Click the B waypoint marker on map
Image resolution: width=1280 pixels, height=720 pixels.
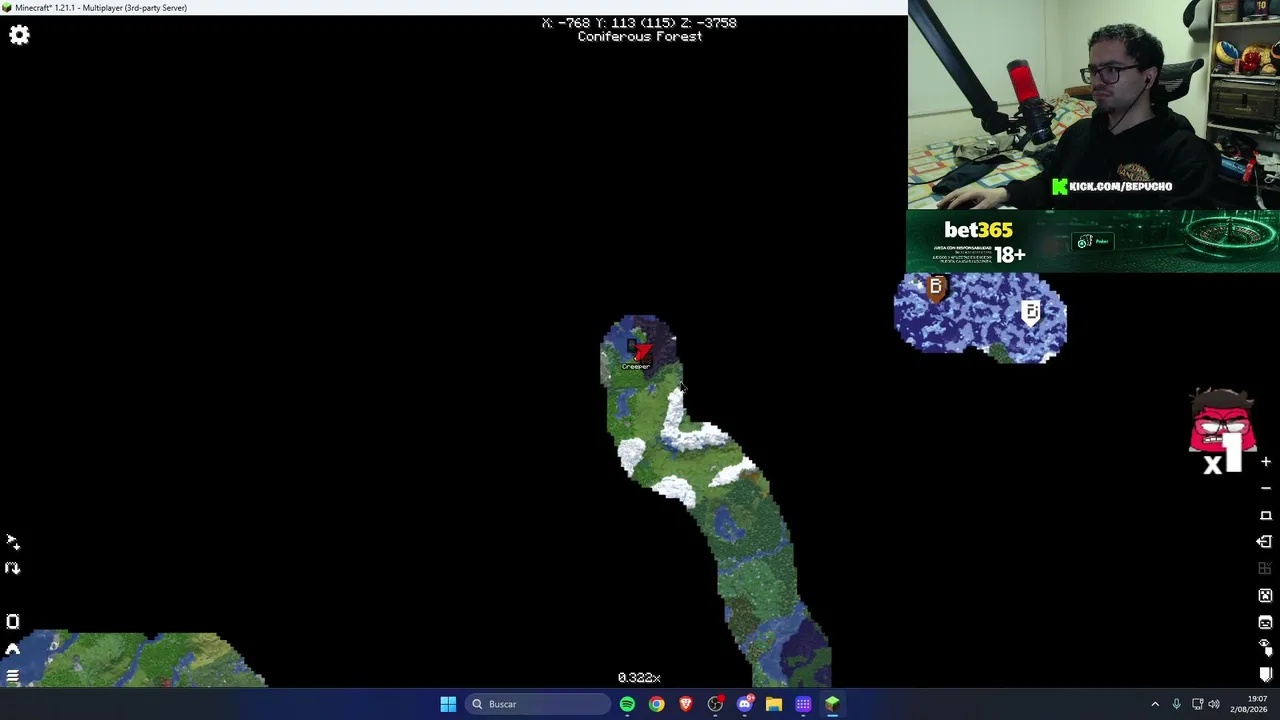click(936, 288)
